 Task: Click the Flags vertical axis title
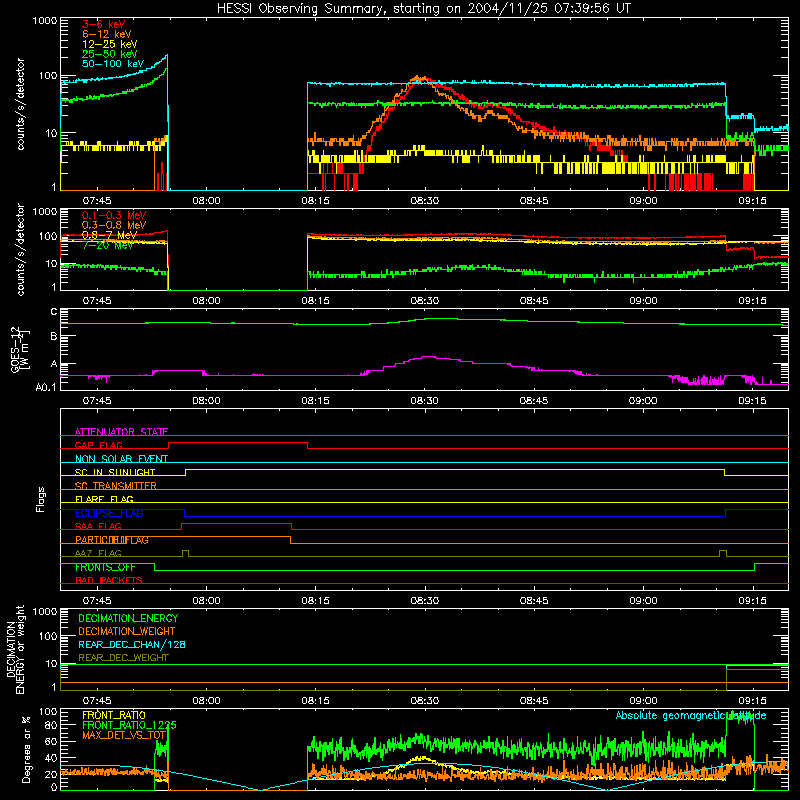[41, 500]
